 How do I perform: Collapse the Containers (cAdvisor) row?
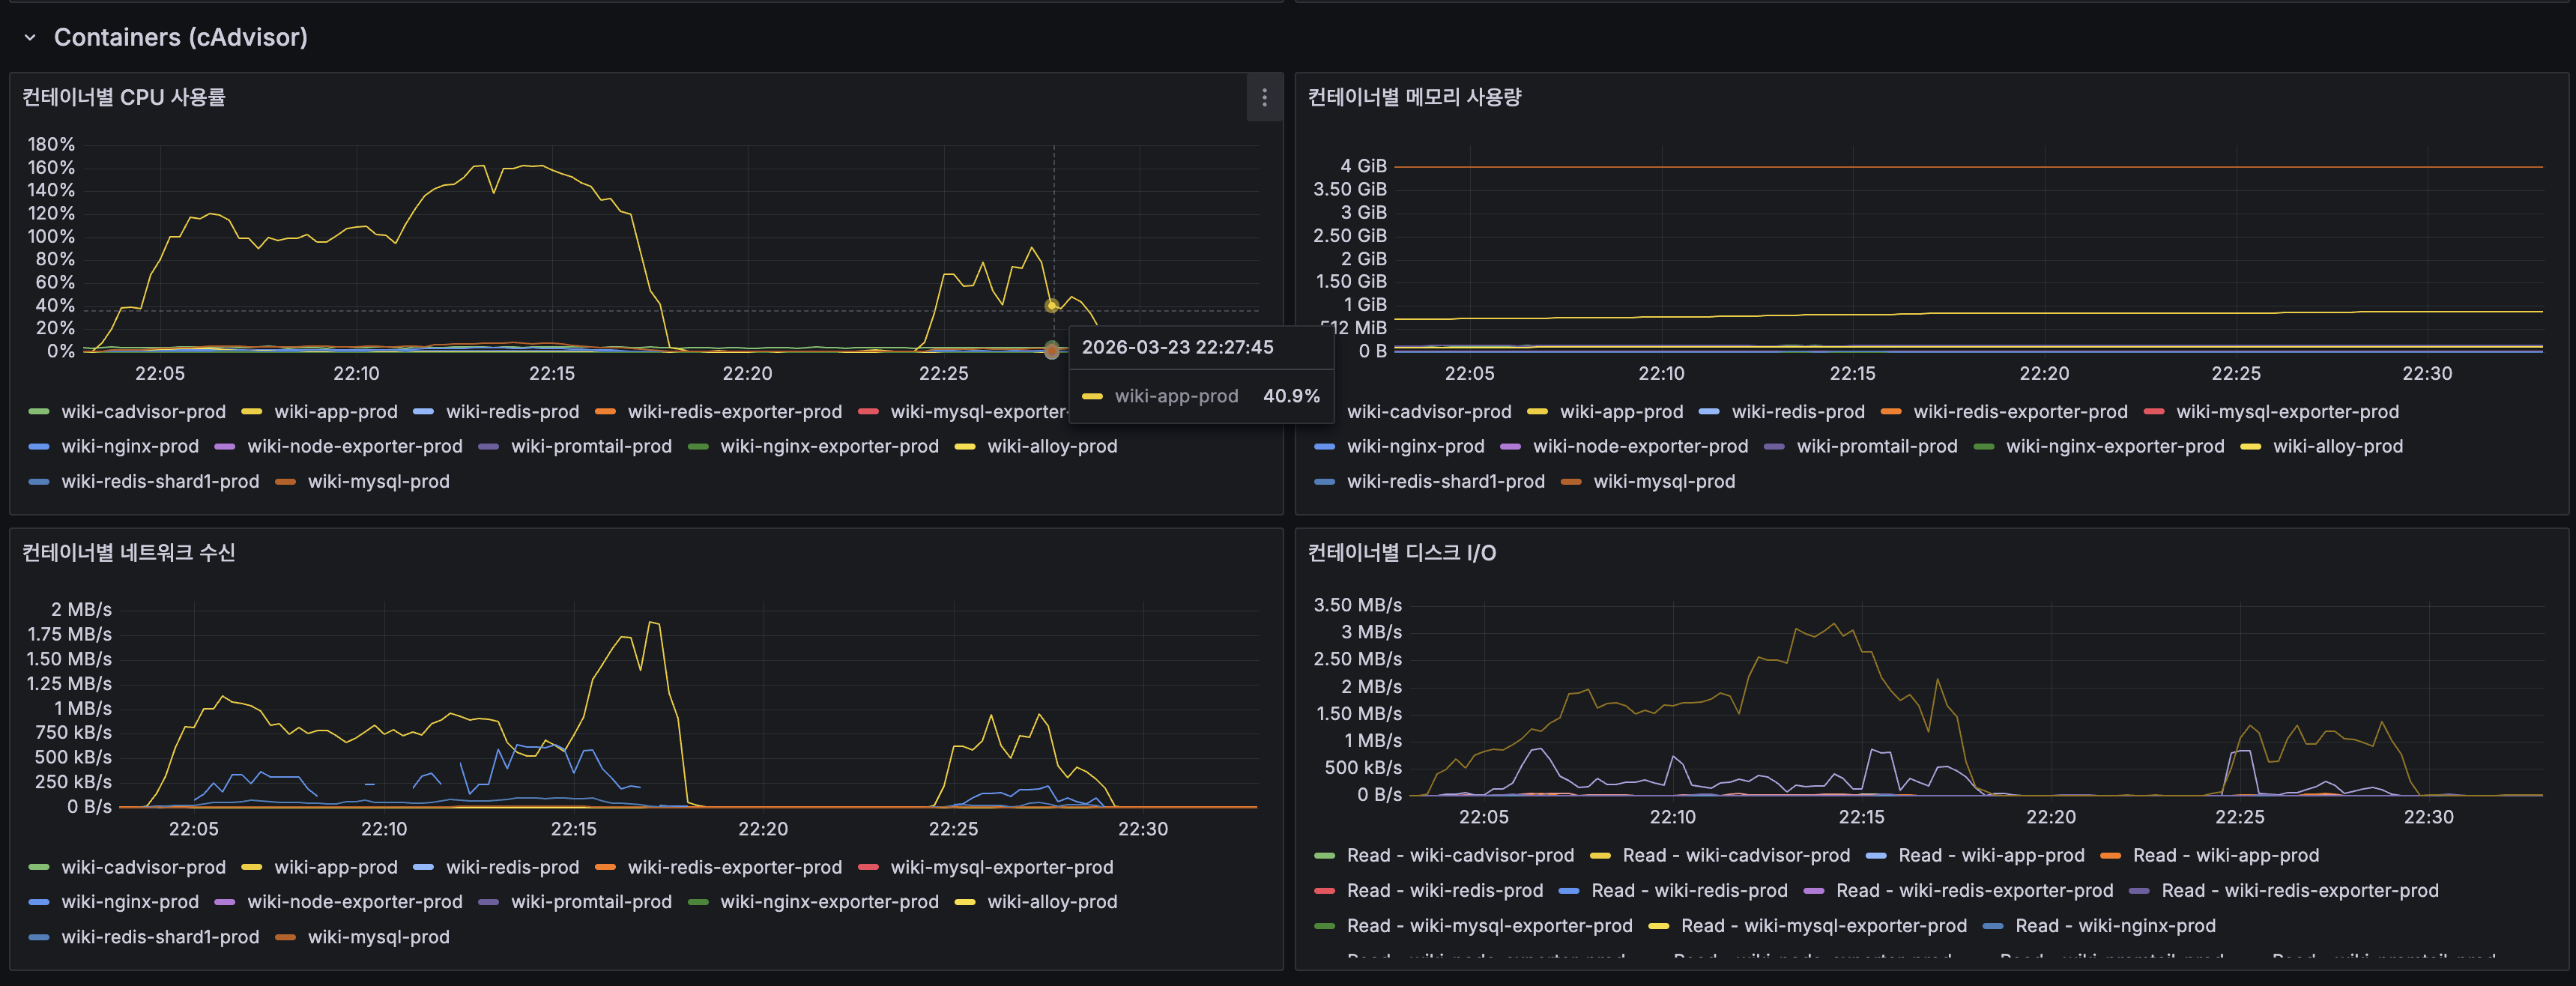[31, 37]
